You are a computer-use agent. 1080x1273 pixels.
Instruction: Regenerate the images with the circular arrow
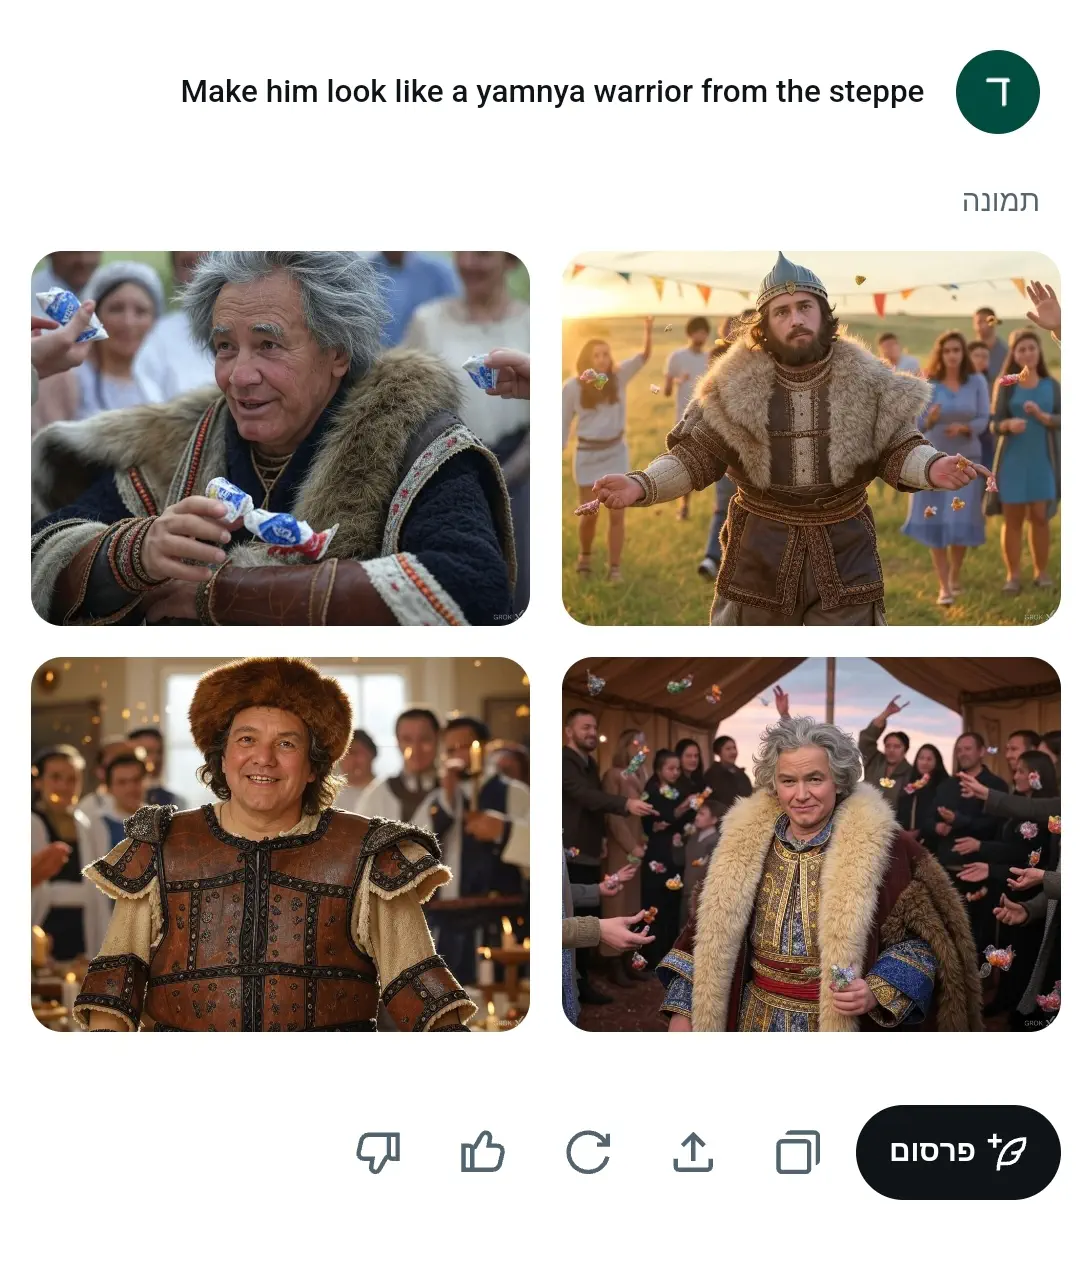588,1152
